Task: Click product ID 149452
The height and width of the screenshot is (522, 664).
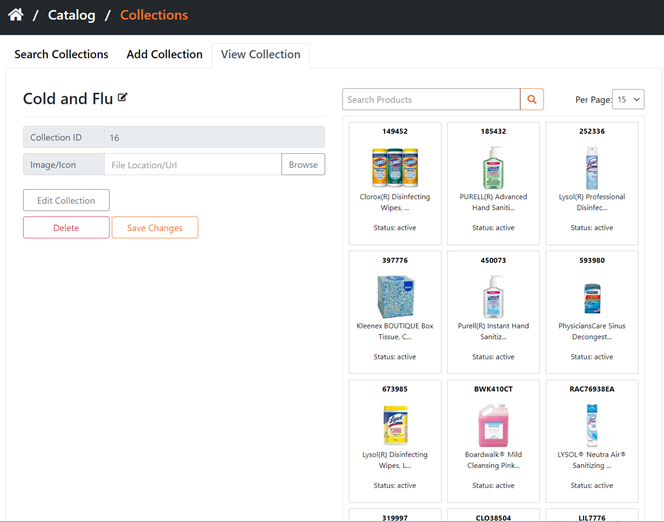Action: pyautogui.click(x=395, y=131)
